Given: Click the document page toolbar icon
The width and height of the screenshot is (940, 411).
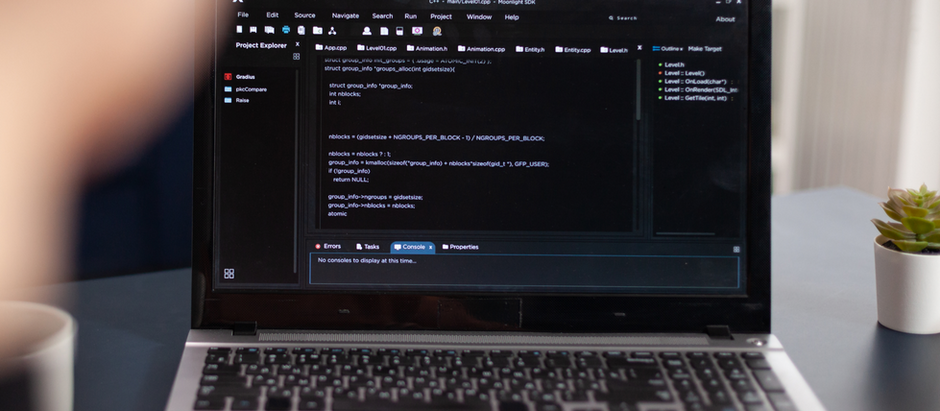Looking at the screenshot, I should (384, 31).
